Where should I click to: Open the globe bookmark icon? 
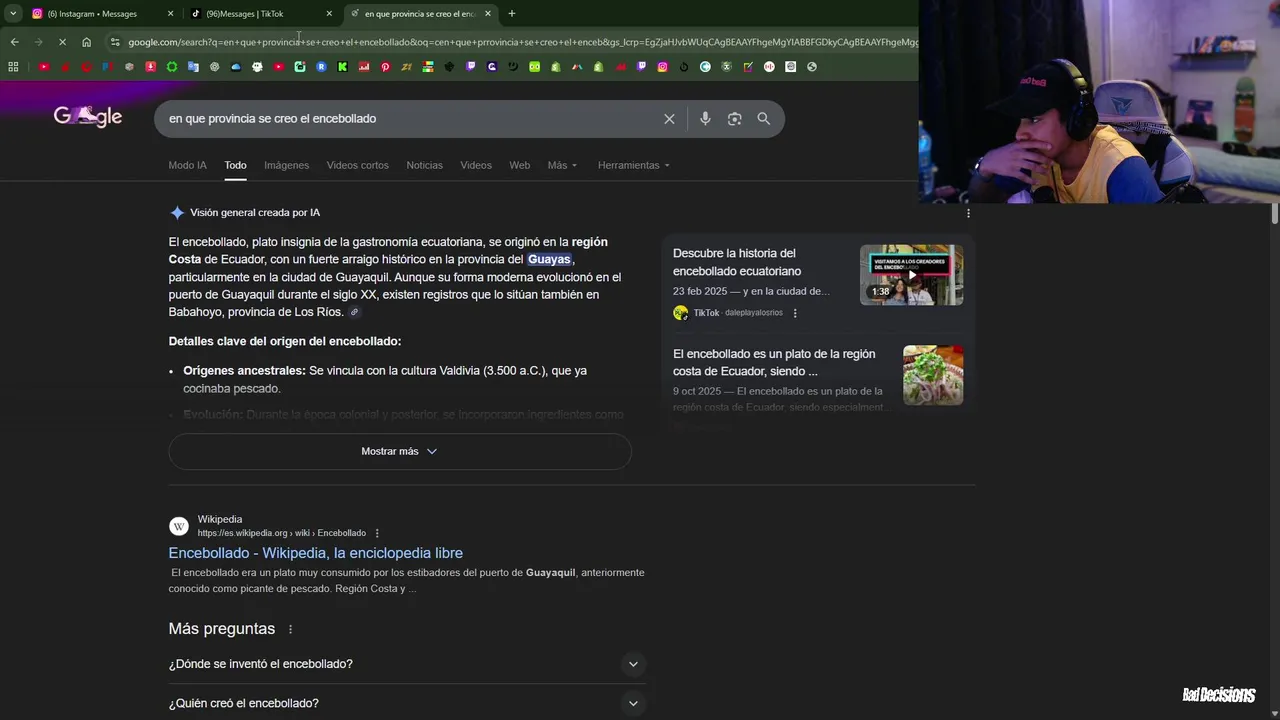(811, 67)
